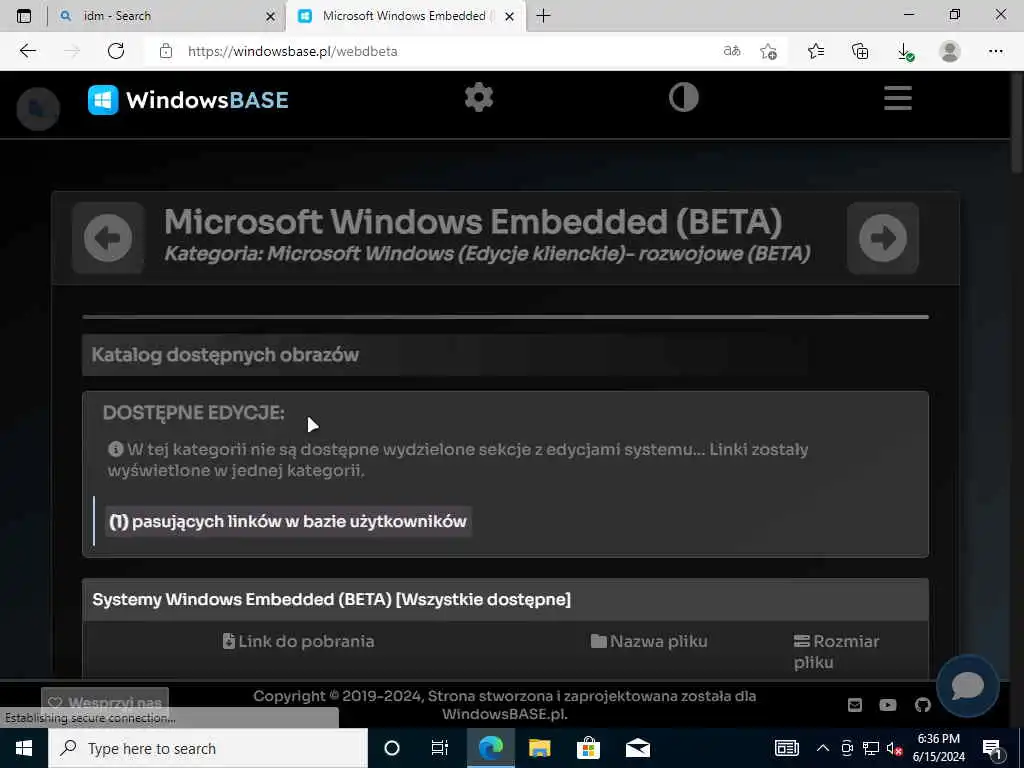Open File Explorer from taskbar
1024x768 pixels.
point(539,748)
